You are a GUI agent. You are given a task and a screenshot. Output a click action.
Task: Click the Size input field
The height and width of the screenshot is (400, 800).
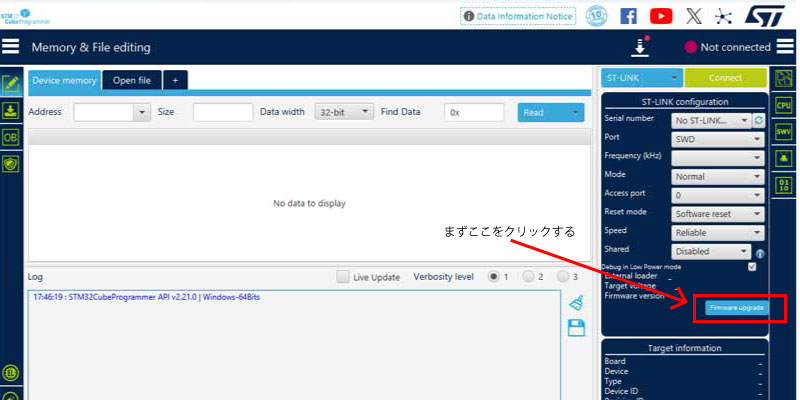click(223, 112)
